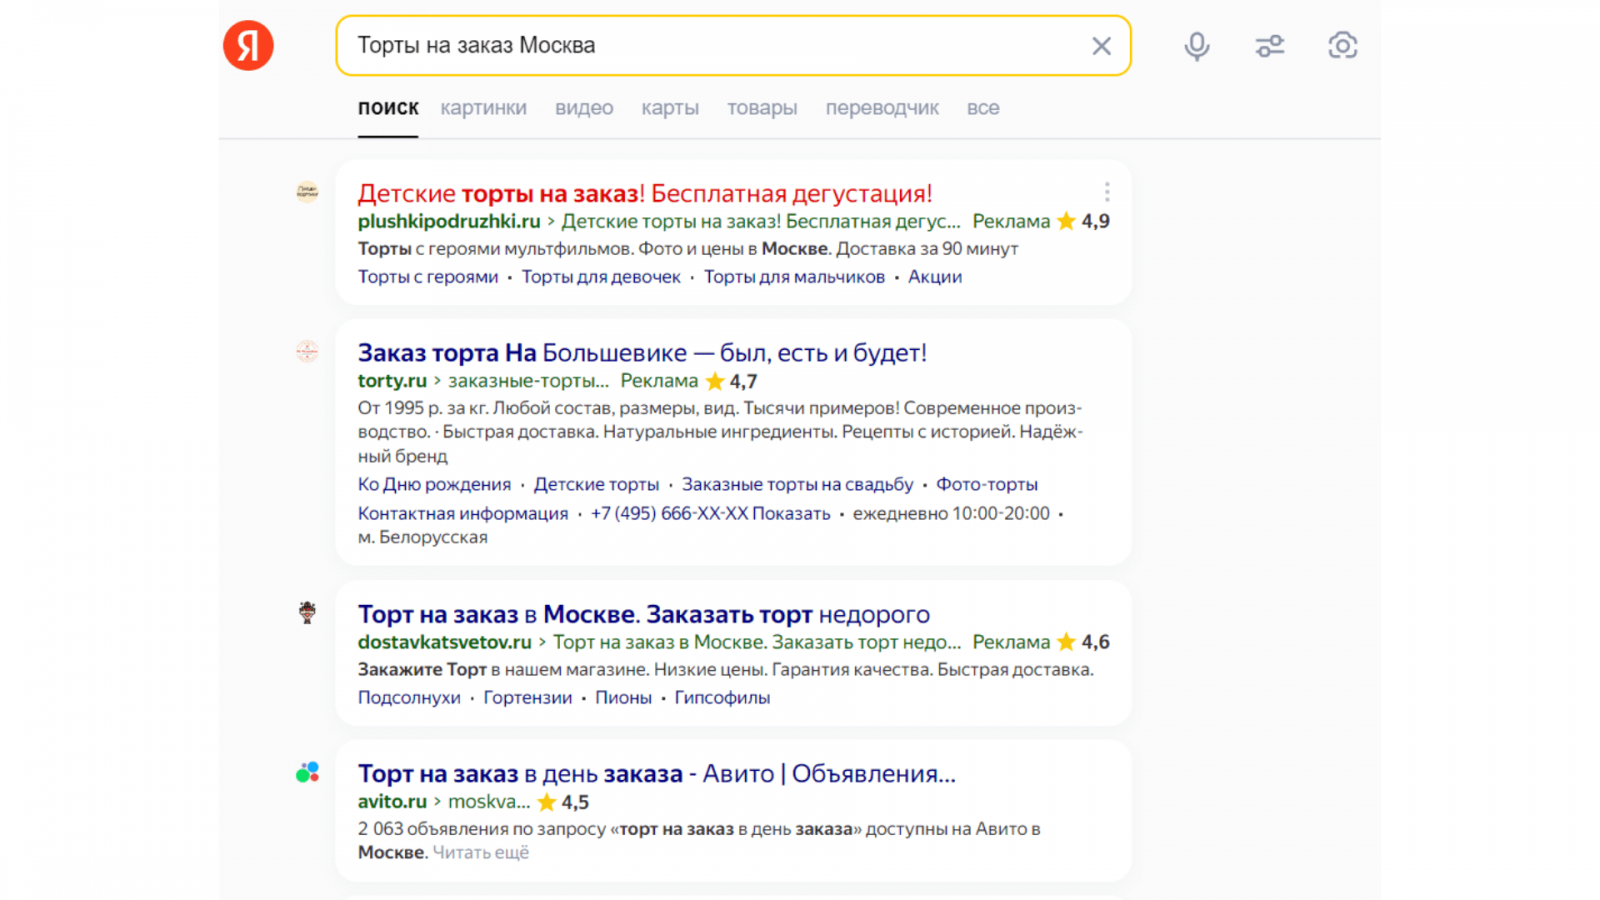Open search settings sliders icon
This screenshot has height=900, width=1600.
point(1270,46)
